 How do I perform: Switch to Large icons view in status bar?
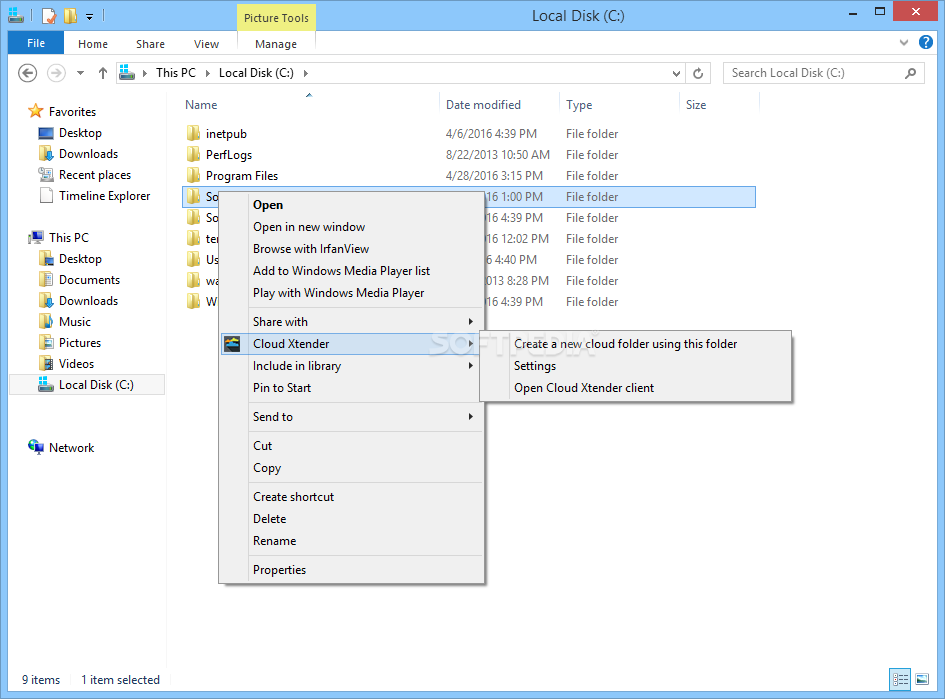click(922, 680)
